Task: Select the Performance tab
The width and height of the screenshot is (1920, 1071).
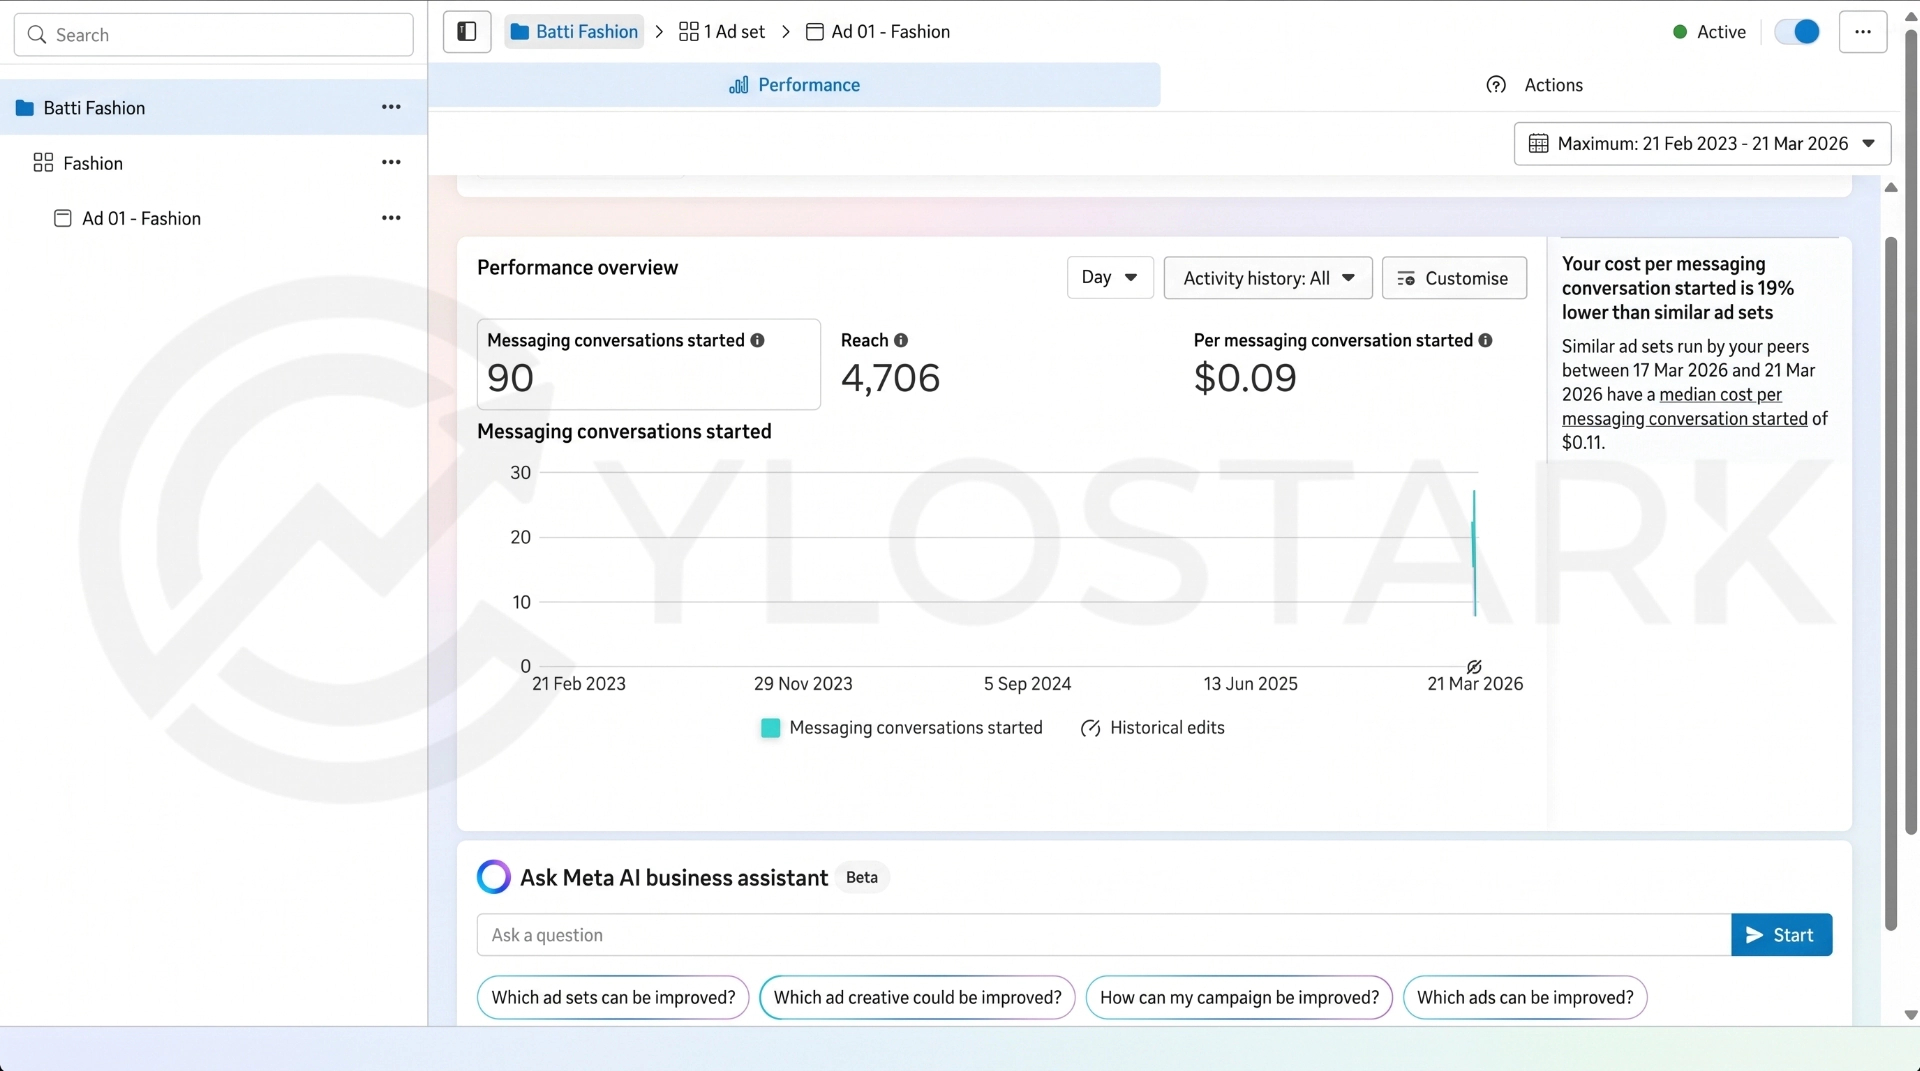Action: tap(795, 85)
